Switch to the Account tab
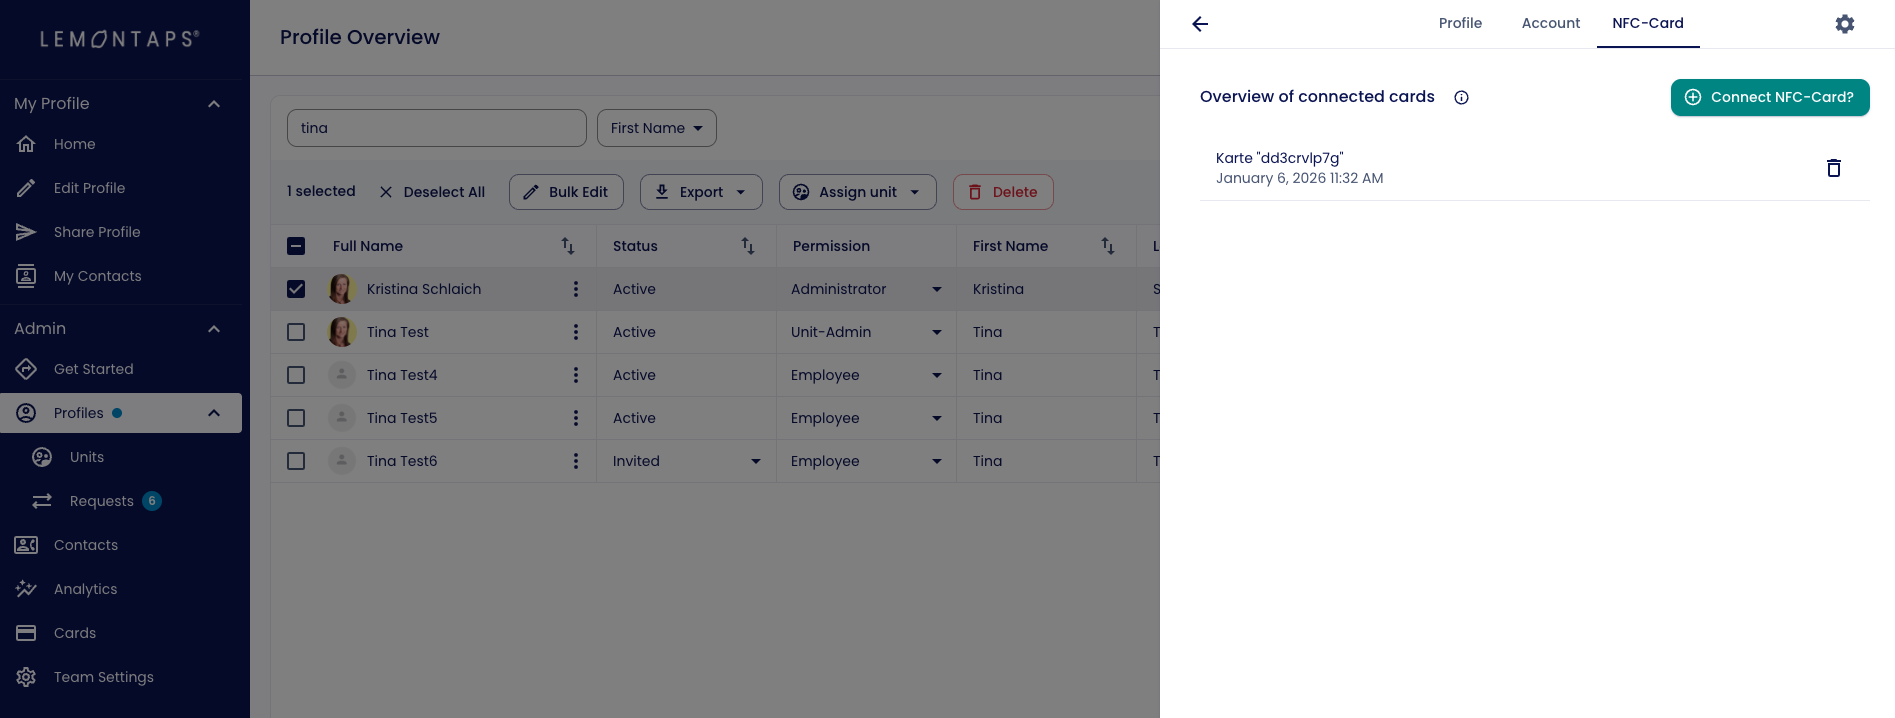The height and width of the screenshot is (718, 1895). coord(1550,23)
